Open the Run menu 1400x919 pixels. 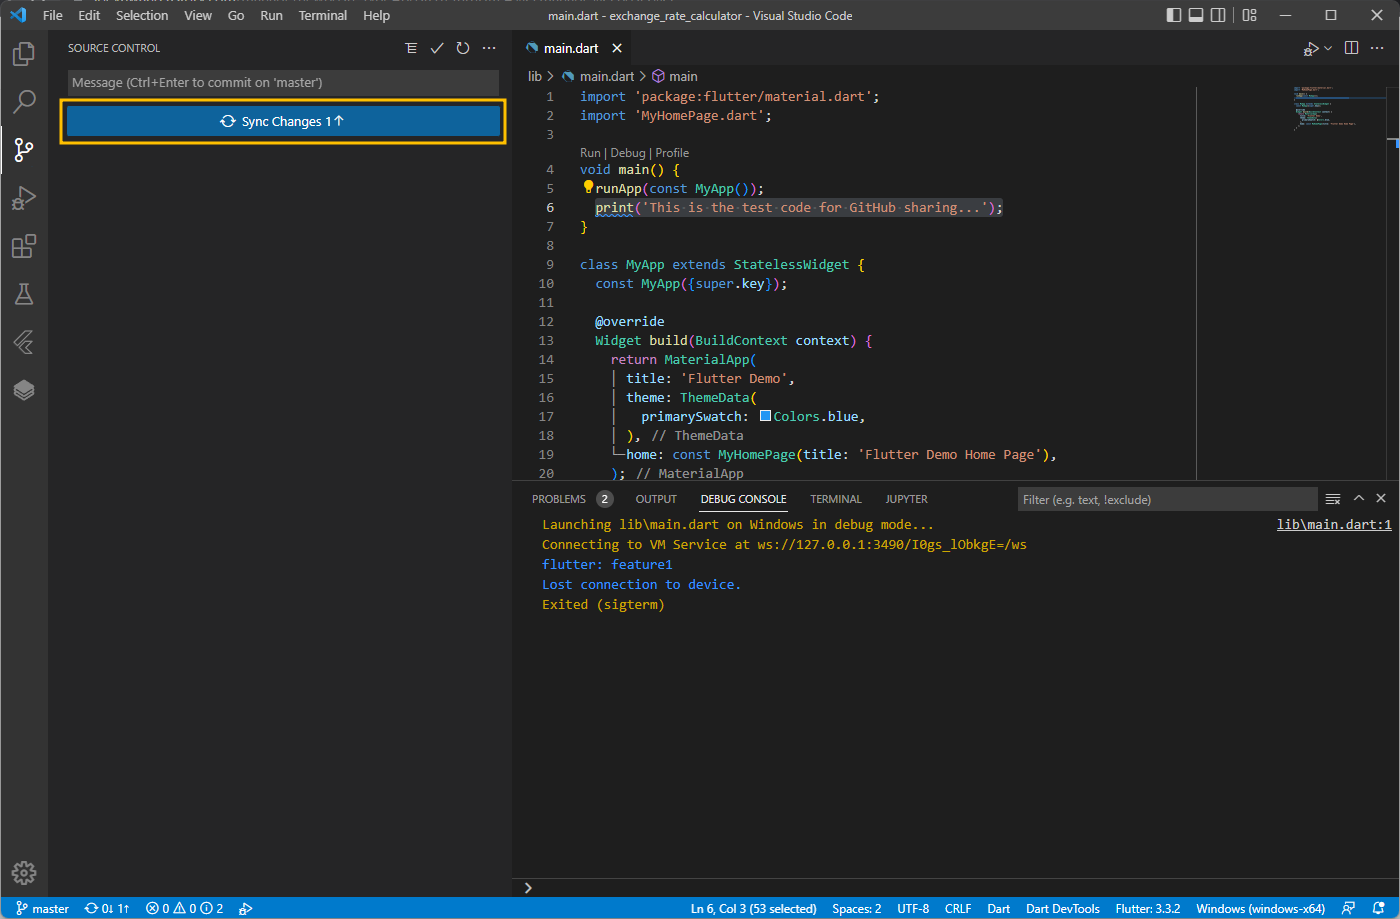pos(271,15)
